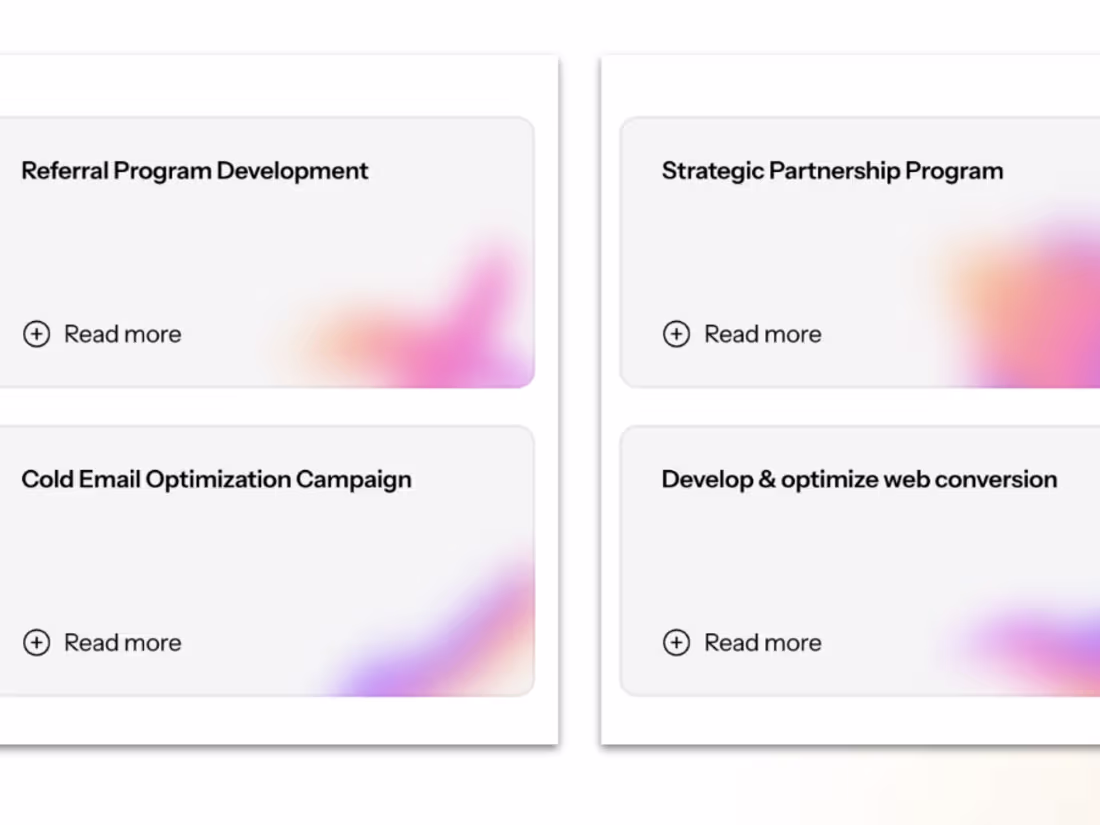Open Read more for Develop & optimize web conversion
The height and width of the screenshot is (825, 1100).
pyautogui.click(x=762, y=643)
